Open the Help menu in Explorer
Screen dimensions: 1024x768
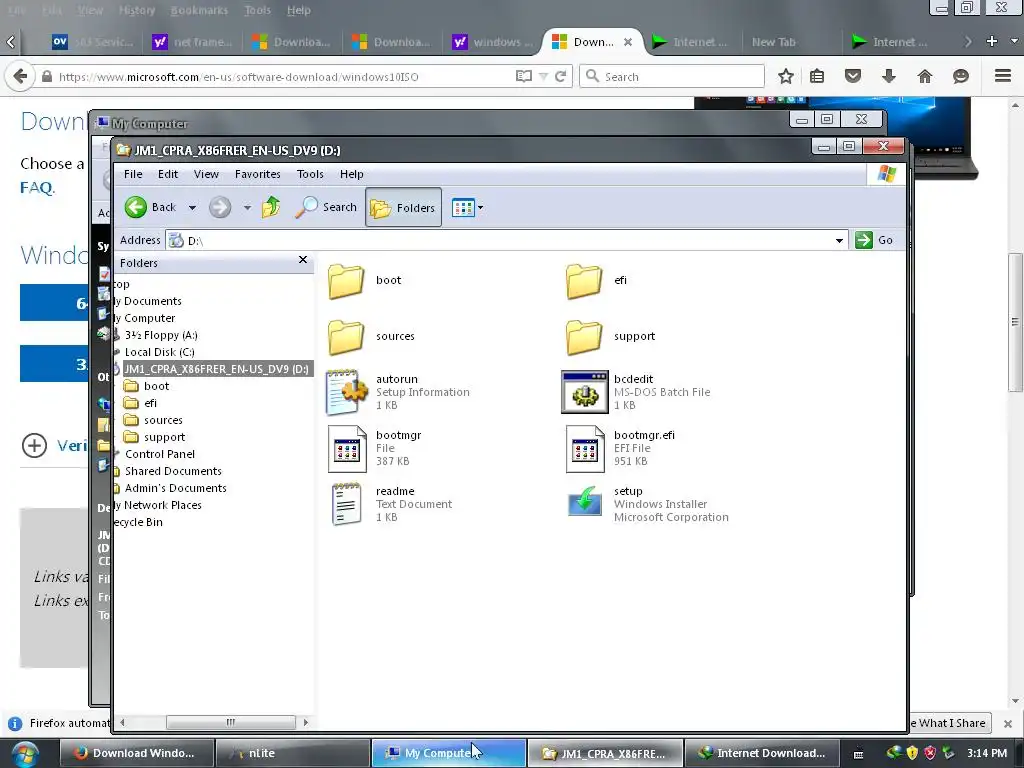tap(351, 174)
